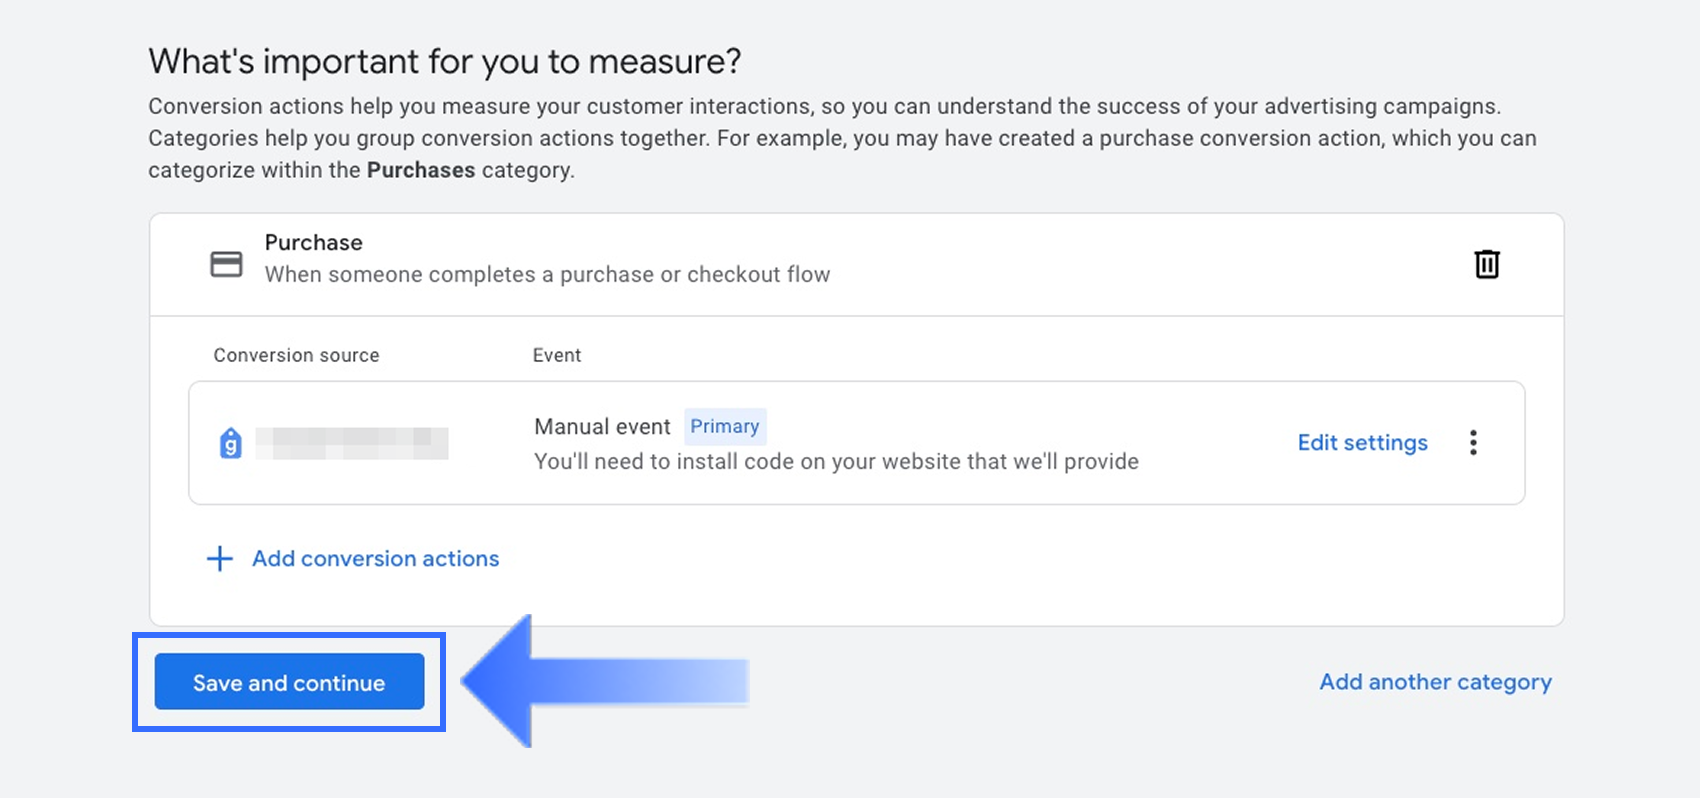Viewport: 1700px width, 798px height.
Task: Select the Manual event title text
Action: click(602, 427)
